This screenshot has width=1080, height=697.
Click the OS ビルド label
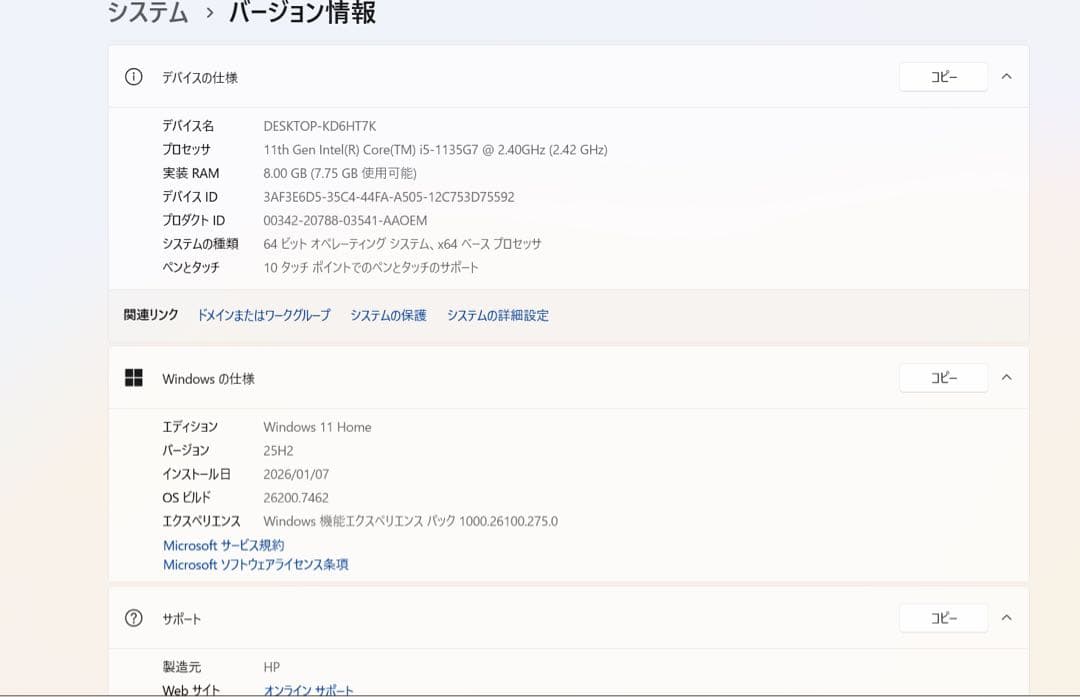coord(187,497)
